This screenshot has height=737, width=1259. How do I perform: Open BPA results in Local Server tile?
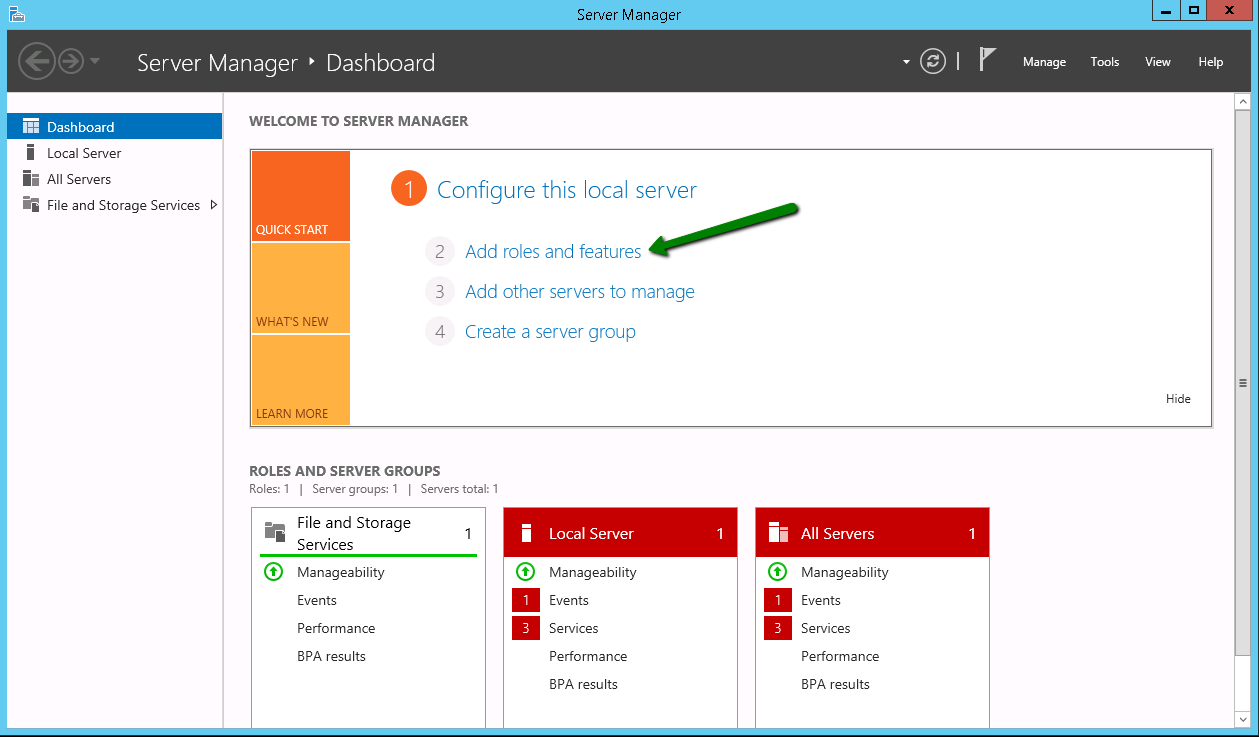pos(583,684)
